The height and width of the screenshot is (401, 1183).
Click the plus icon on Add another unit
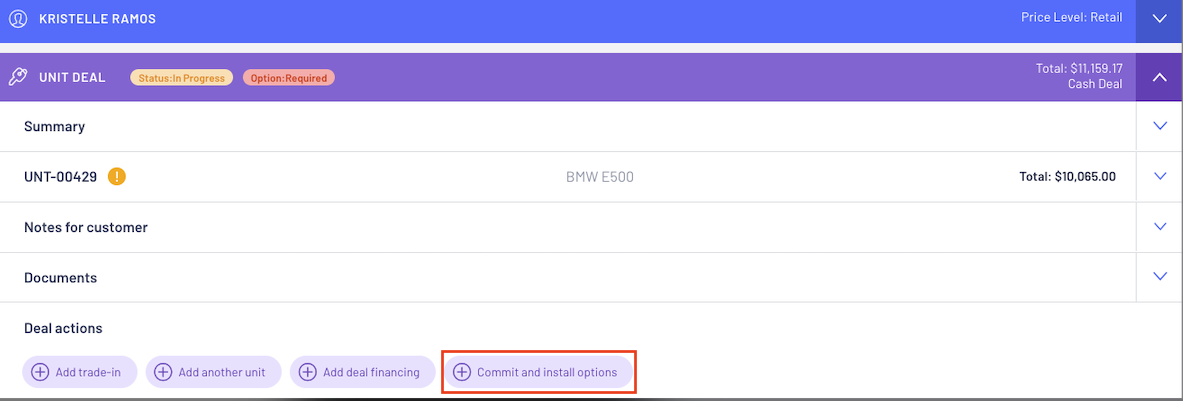click(163, 372)
